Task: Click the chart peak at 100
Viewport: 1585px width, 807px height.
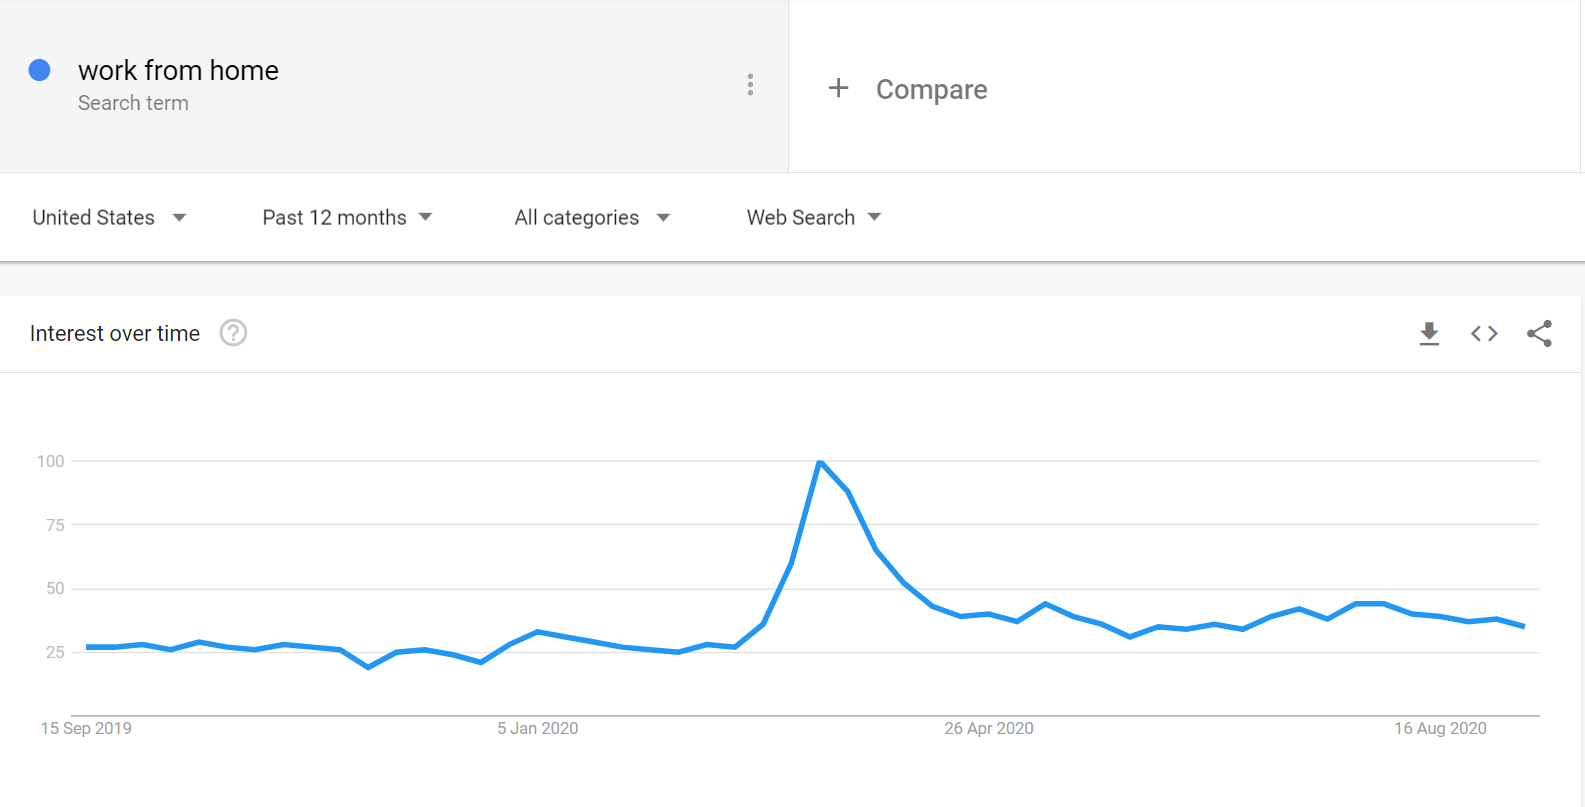Action: point(820,462)
